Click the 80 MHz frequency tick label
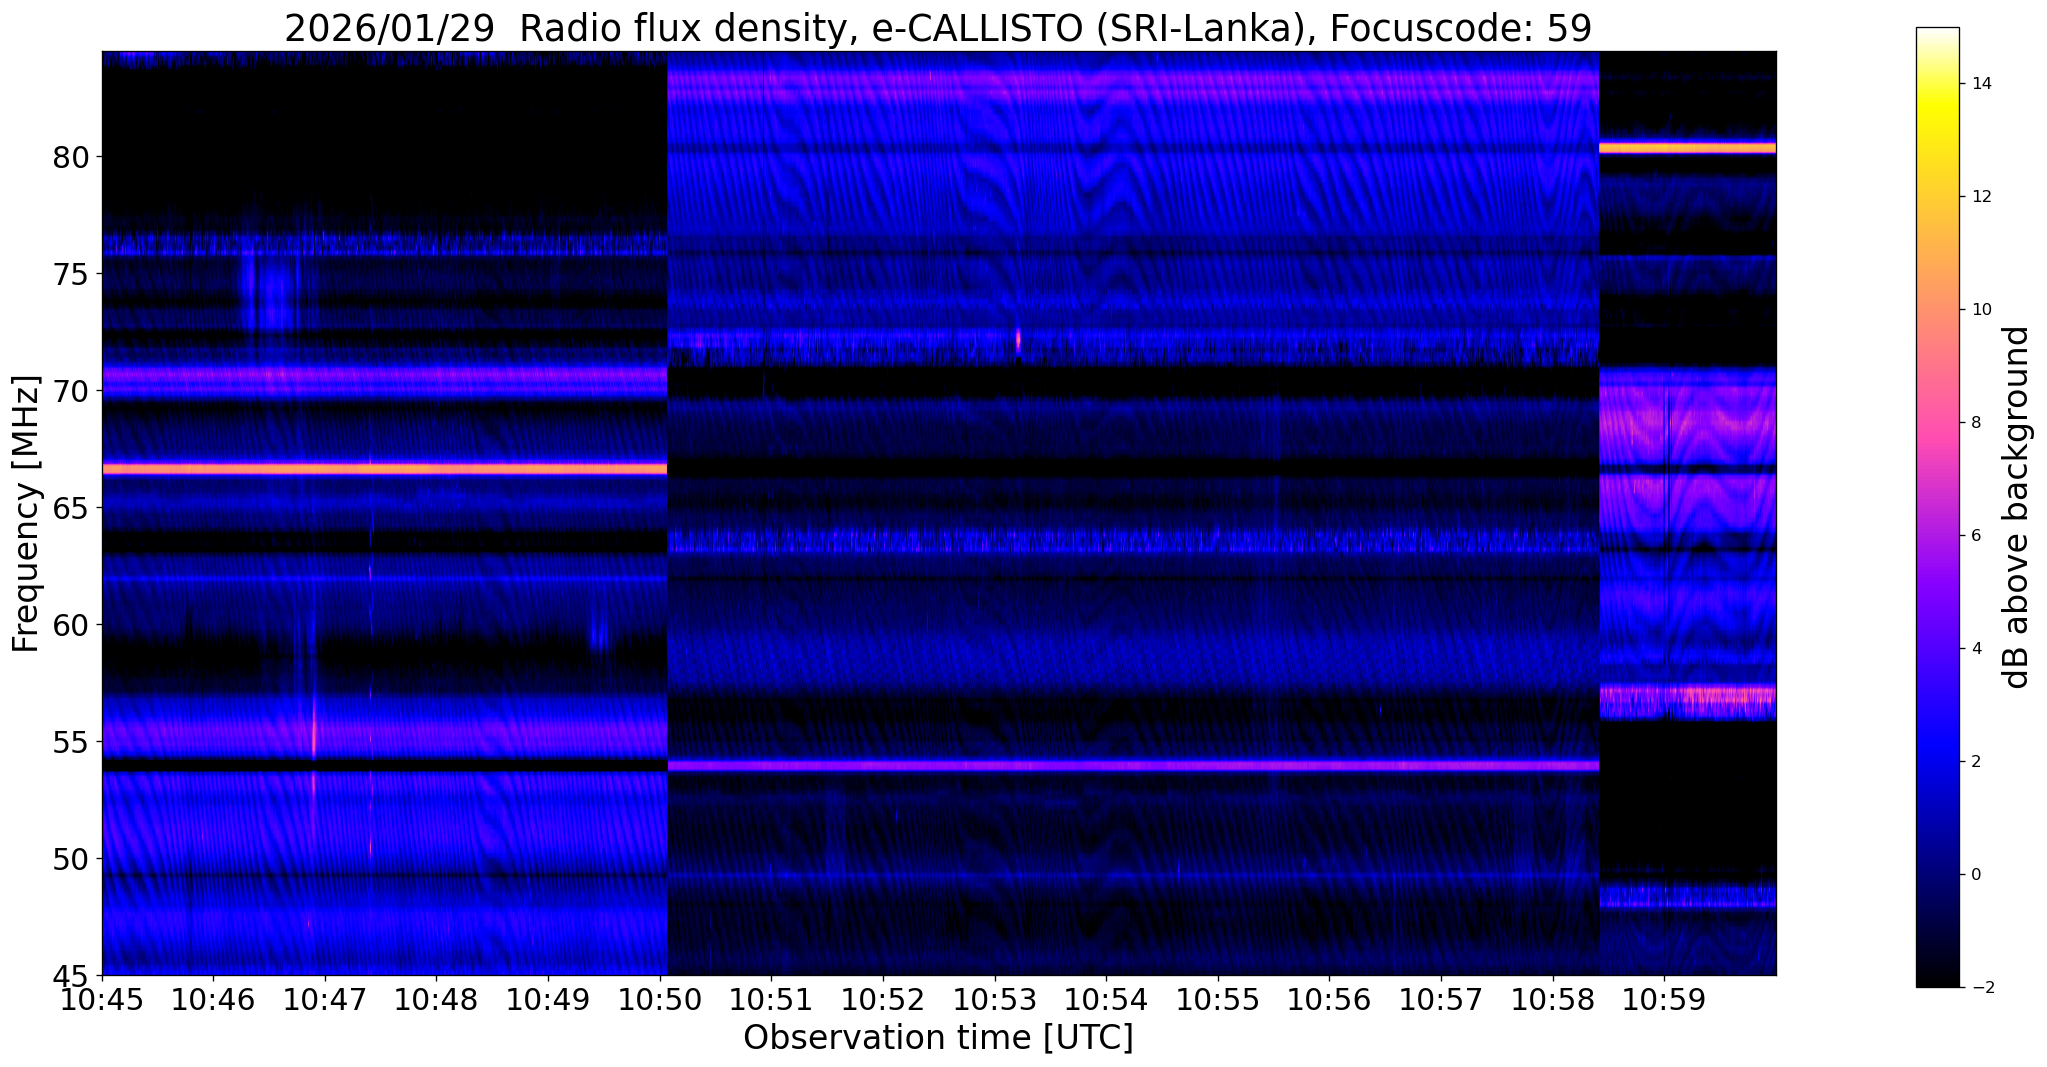This screenshot has width=2047, height=1067. 71,157
